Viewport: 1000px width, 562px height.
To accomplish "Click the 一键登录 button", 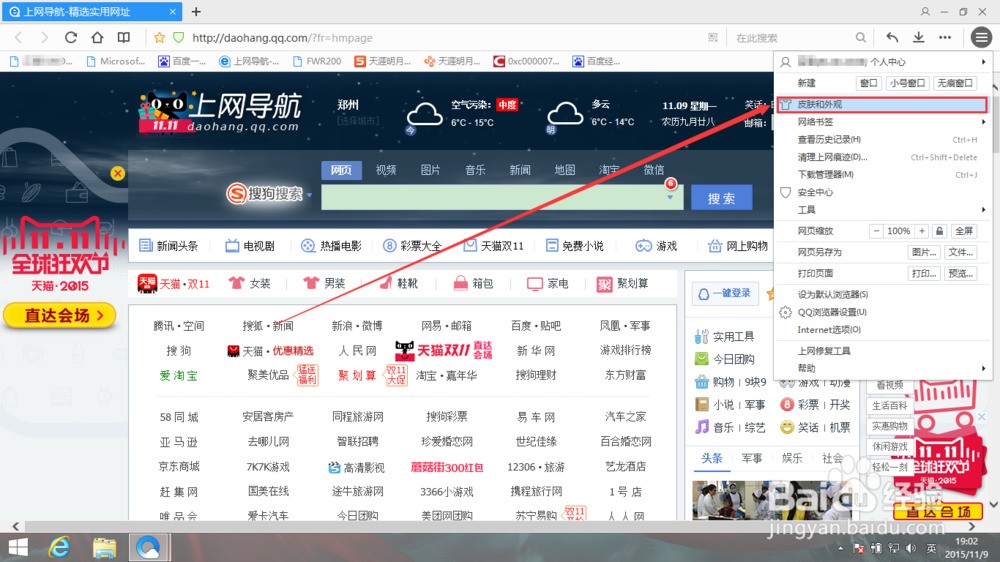I will click(726, 293).
